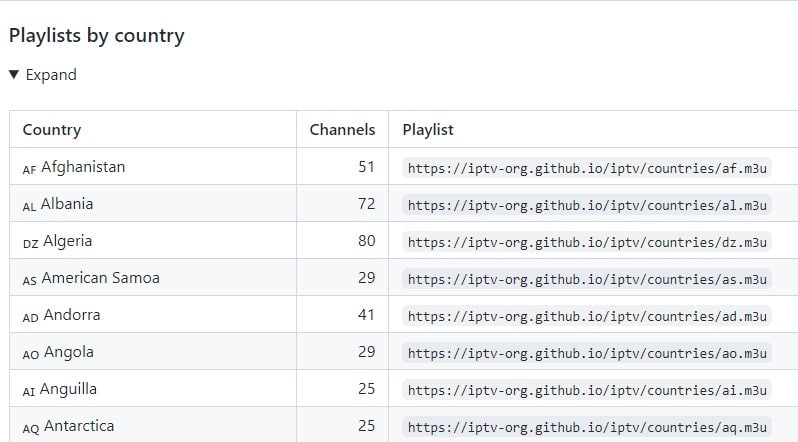Click the AL flag code for Albania

29,207
